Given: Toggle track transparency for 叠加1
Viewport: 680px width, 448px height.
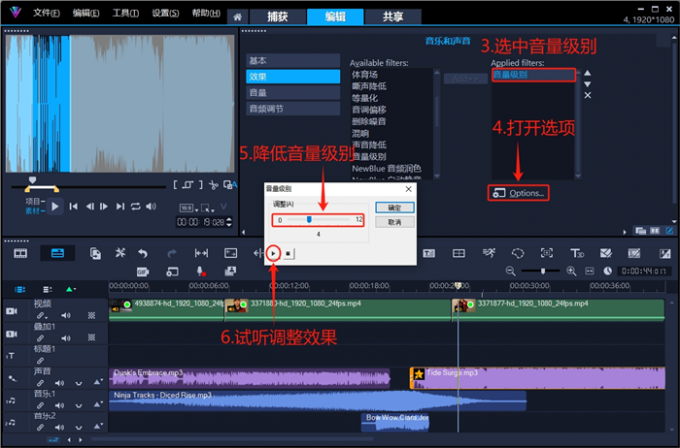Looking at the screenshot, I should (x=92, y=338).
